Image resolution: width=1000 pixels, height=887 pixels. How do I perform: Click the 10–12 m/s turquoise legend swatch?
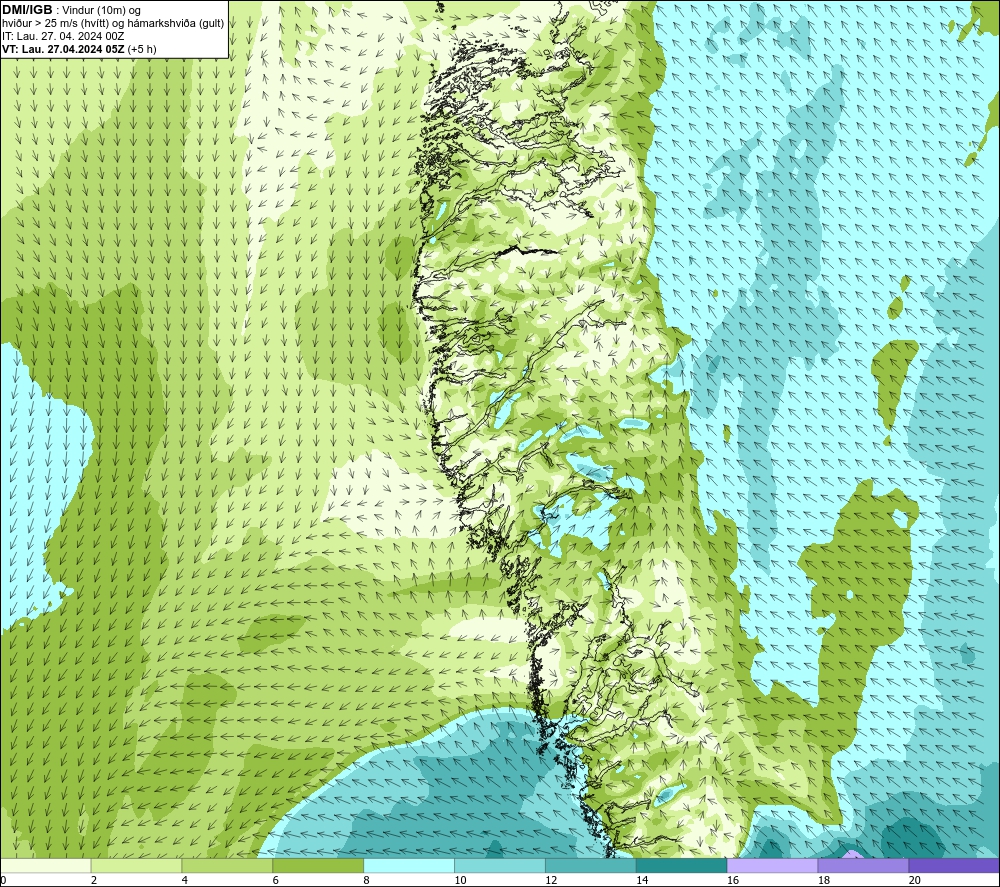pos(500,866)
